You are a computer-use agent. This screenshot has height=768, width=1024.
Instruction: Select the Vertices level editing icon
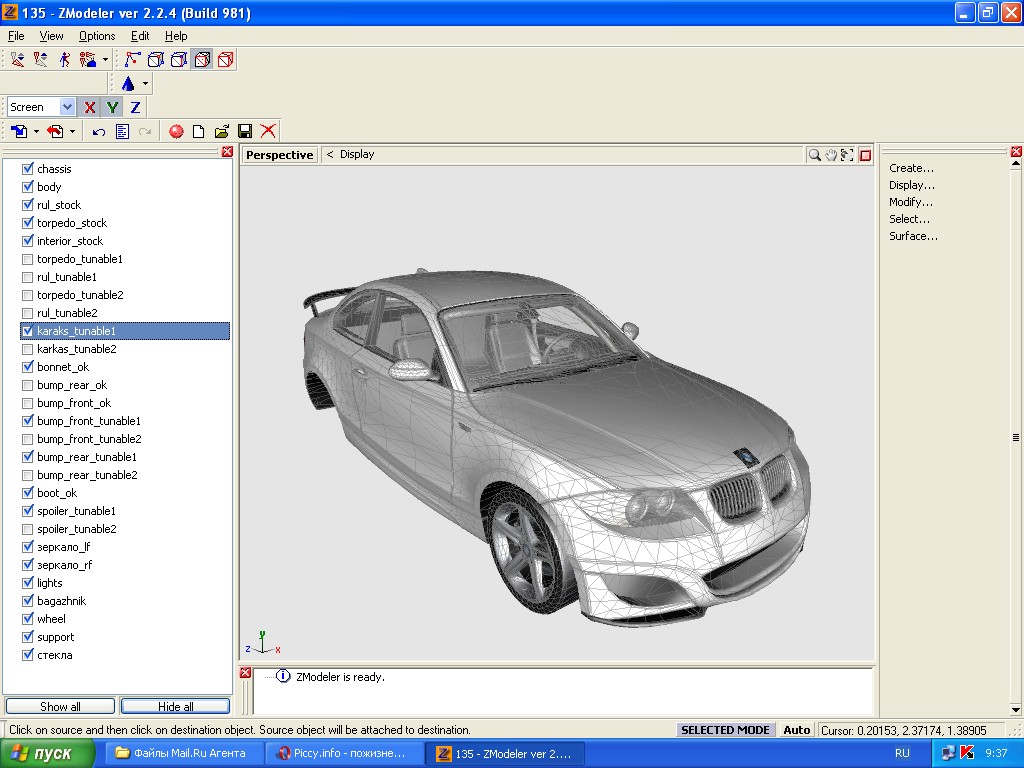(x=132, y=59)
